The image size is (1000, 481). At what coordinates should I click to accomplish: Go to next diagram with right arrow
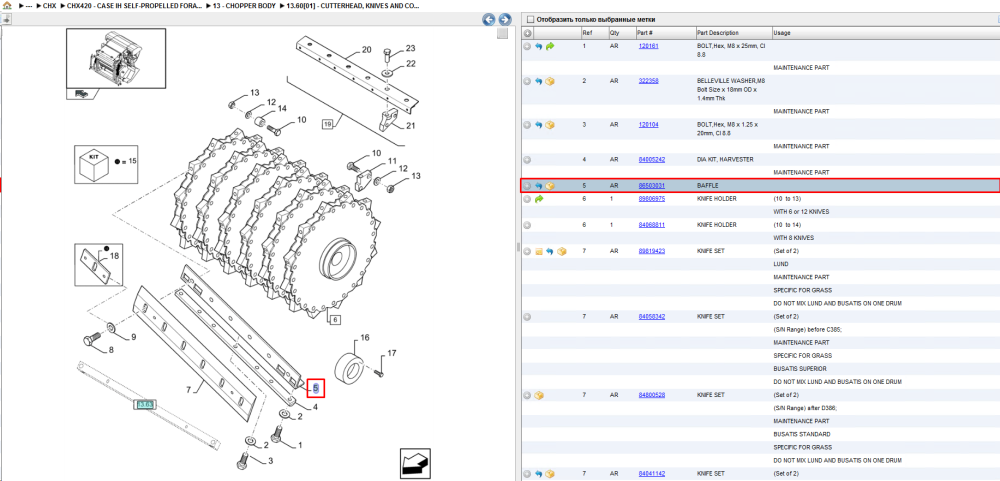click(x=504, y=19)
